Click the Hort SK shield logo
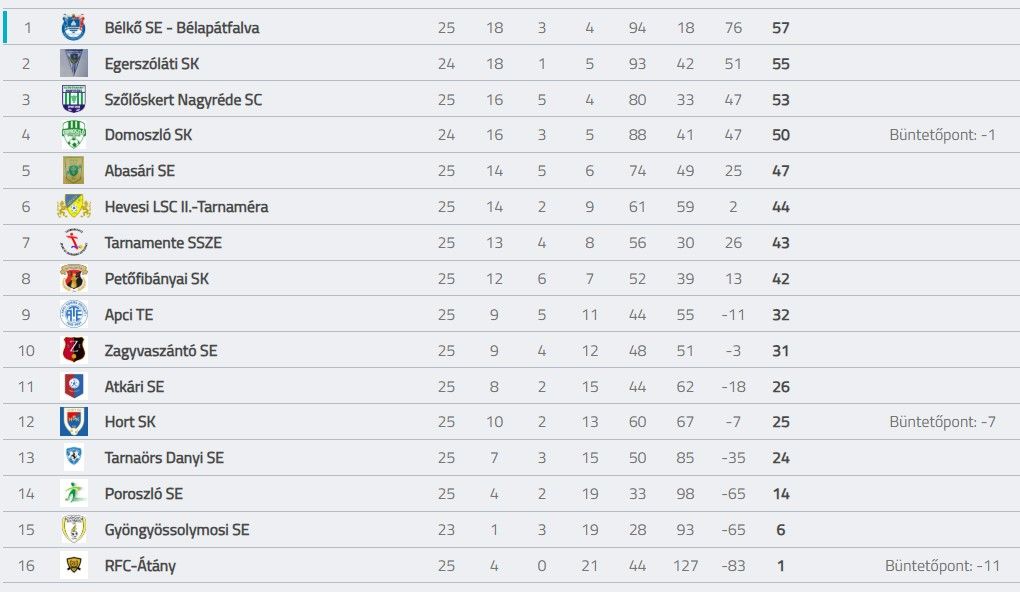This screenshot has width=1020, height=592. [74, 422]
